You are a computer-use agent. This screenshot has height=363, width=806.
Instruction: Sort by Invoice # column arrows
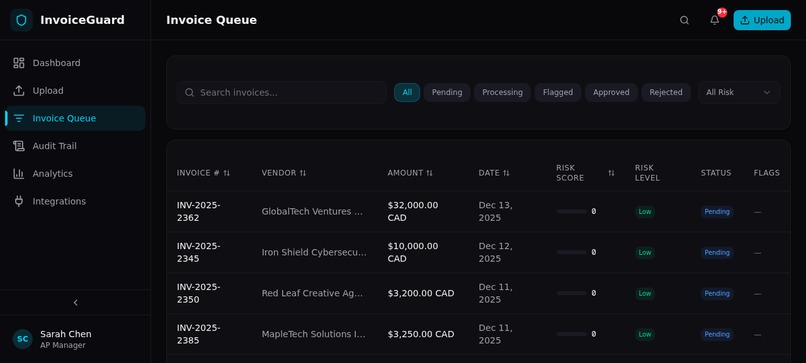(x=227, y=173)
